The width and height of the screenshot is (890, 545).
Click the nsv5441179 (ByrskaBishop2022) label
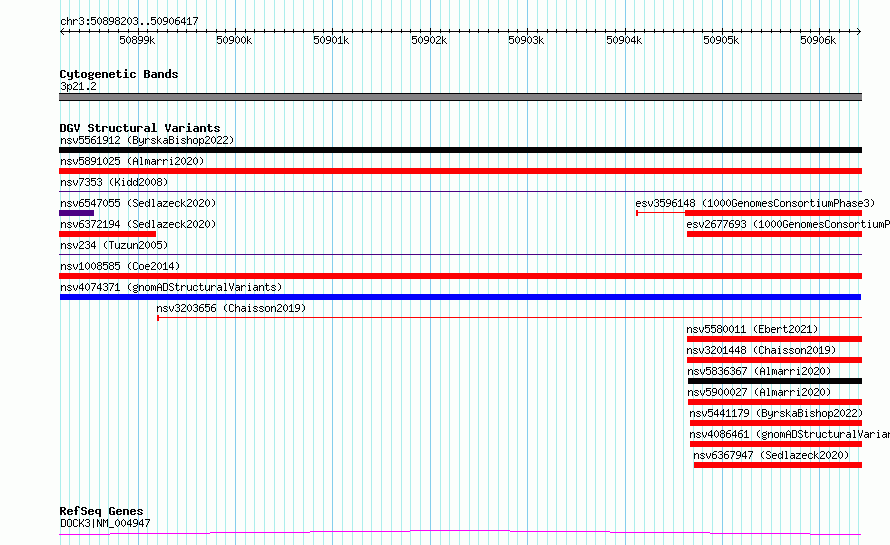(x=776, y=413)
